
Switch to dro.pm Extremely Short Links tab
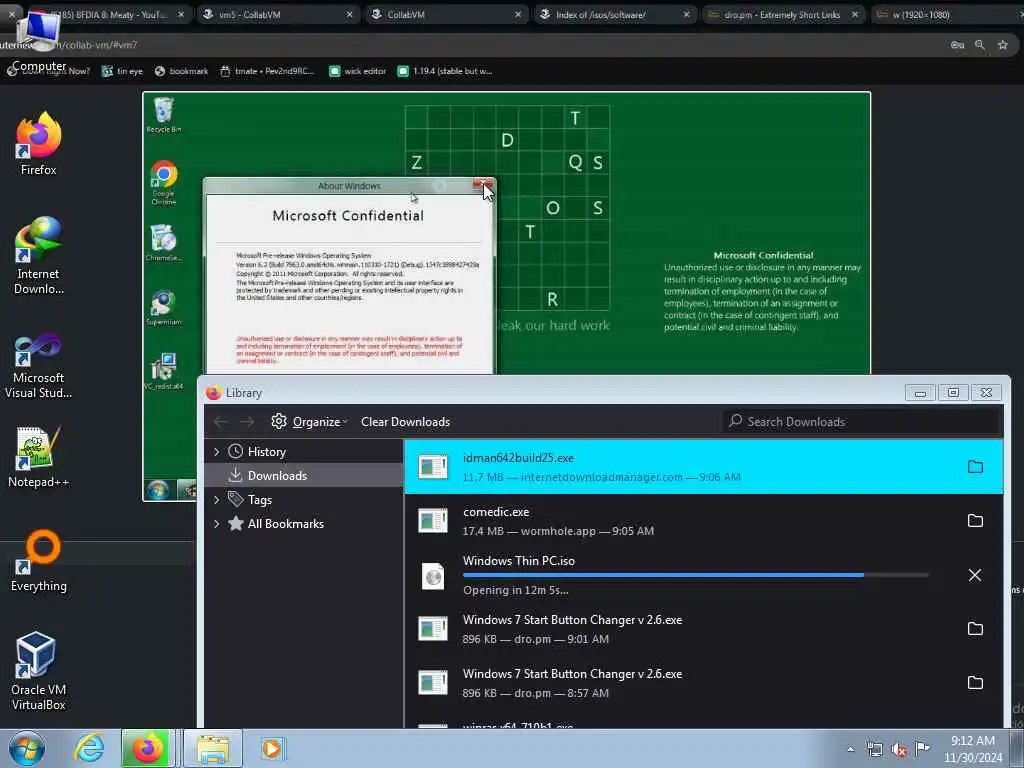point(784,14)
